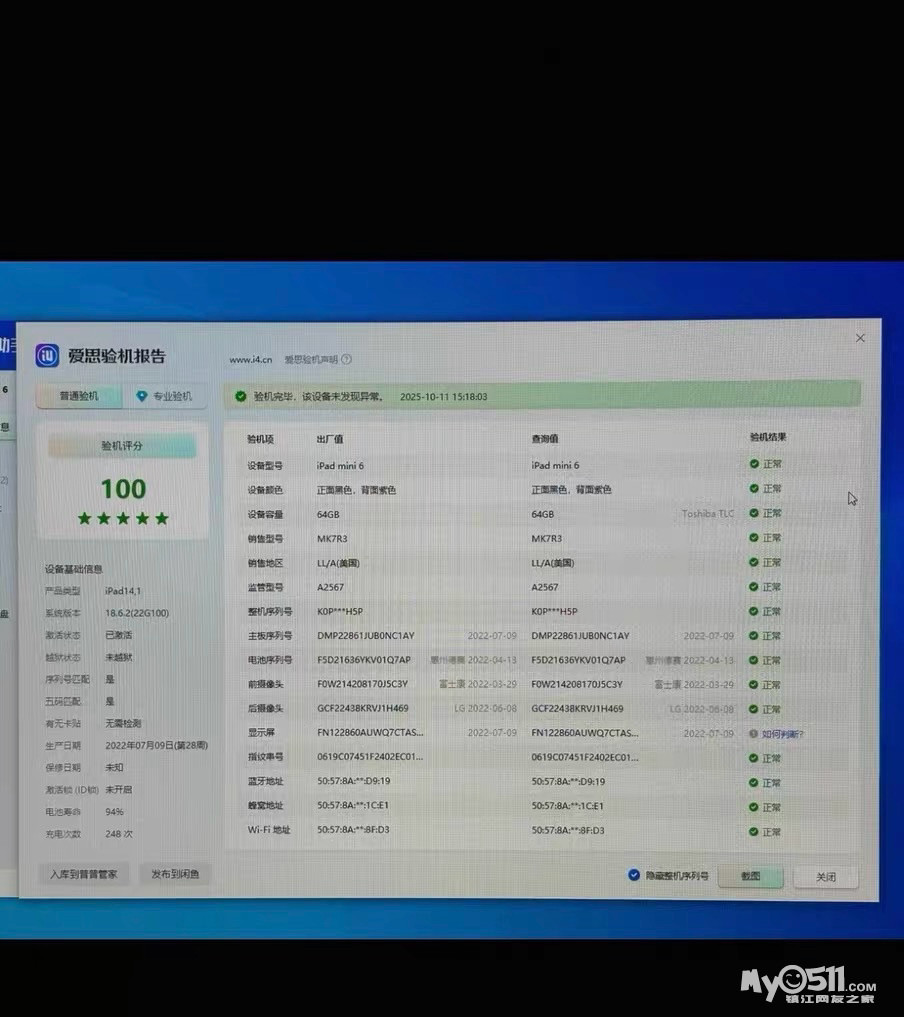Uncheck the 隐藏整机序列号 checkbox
Image resolution: width=904 pixels, height=1017 pixels.
(x=633, y=875)
